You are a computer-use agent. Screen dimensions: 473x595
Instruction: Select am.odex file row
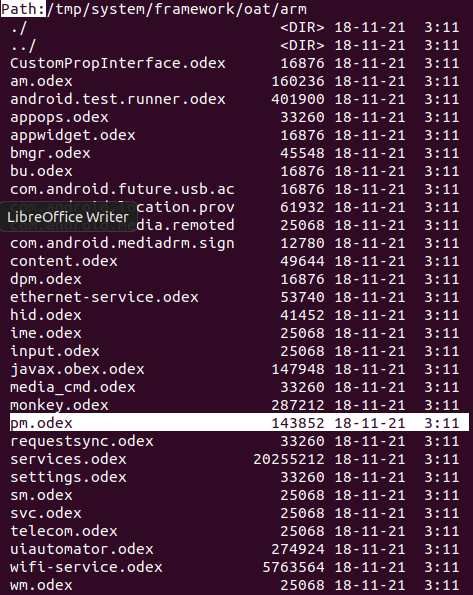pyautogui.click(x=239, y=81)
